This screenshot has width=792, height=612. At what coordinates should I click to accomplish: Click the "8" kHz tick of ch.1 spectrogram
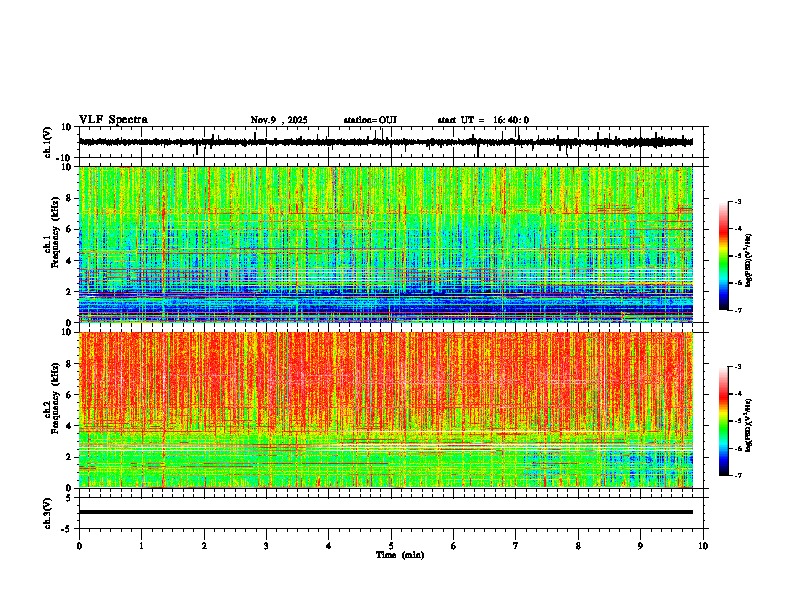70,198
